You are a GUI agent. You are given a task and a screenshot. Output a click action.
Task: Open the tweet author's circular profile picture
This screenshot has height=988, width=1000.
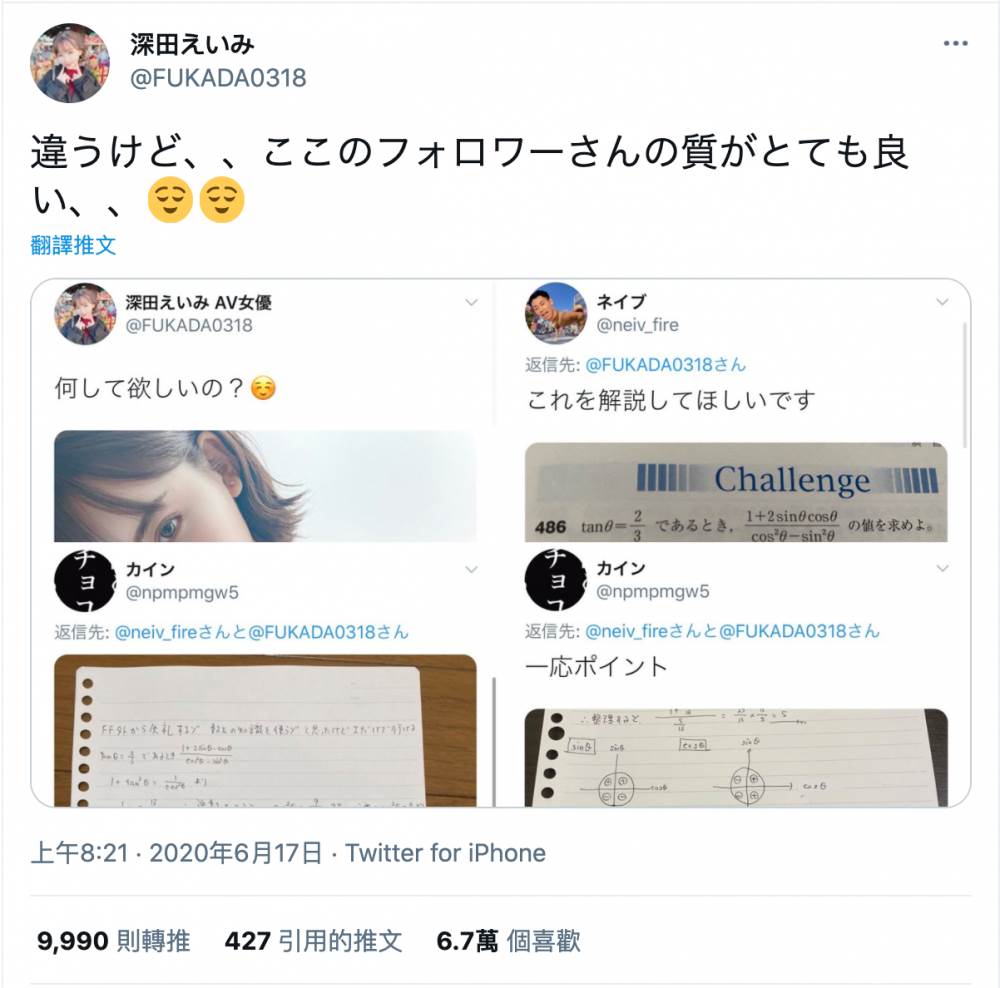(70, 63)
